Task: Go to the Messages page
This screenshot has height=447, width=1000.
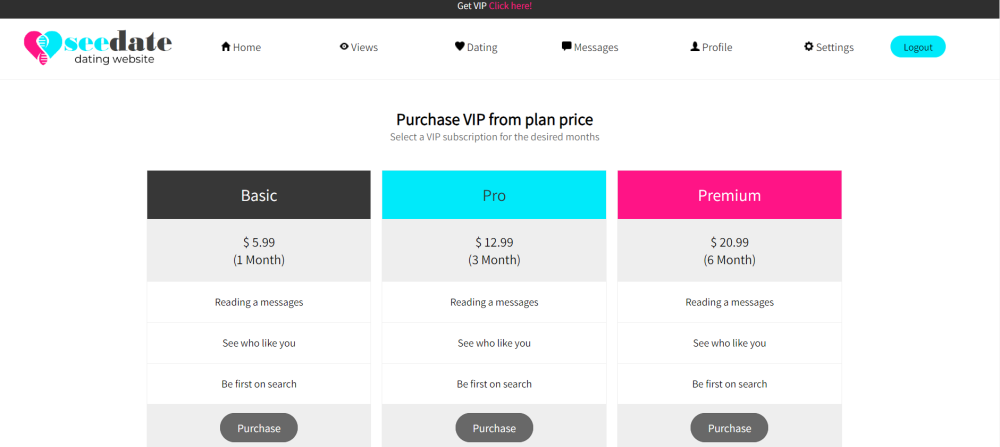Action: click(590, 47)
